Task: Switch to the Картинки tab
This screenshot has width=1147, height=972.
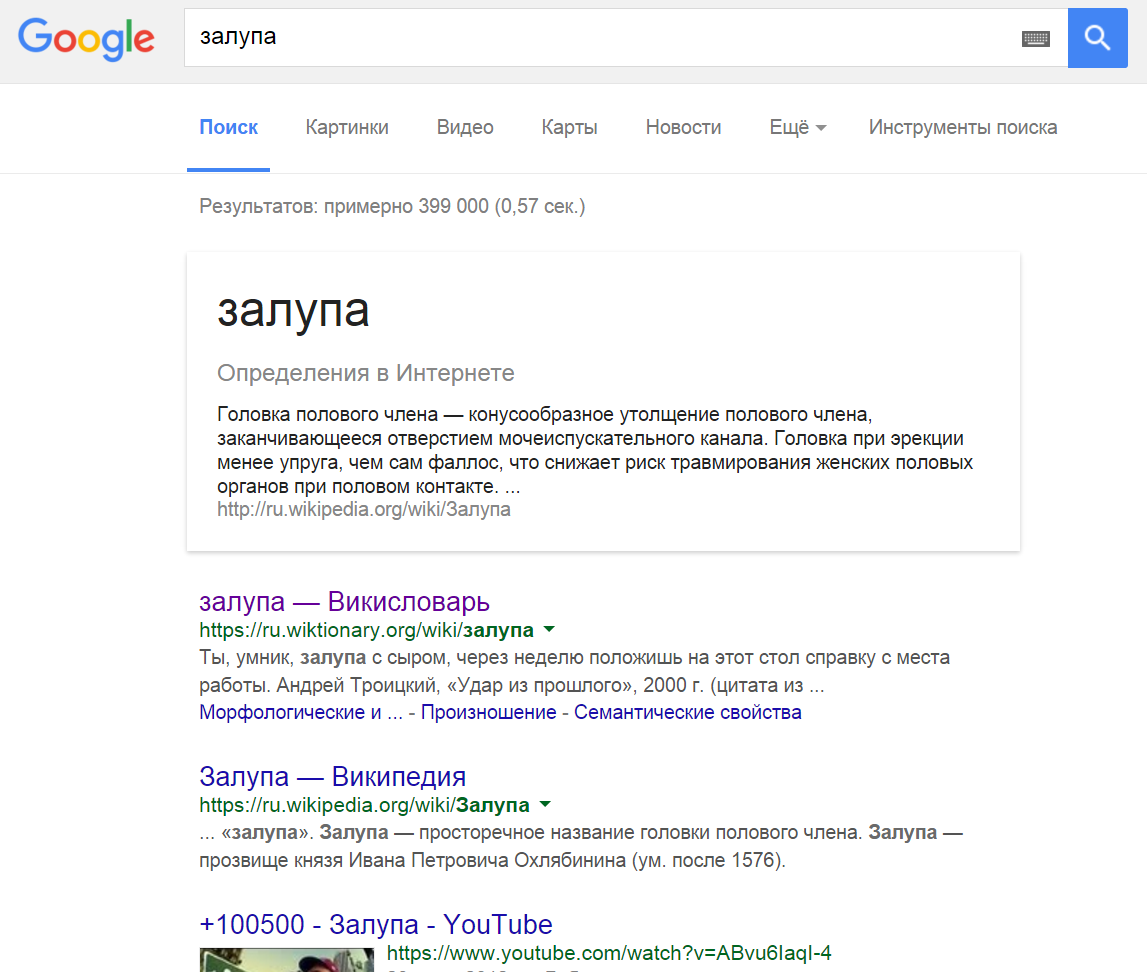Action: (x=347, y=127)
